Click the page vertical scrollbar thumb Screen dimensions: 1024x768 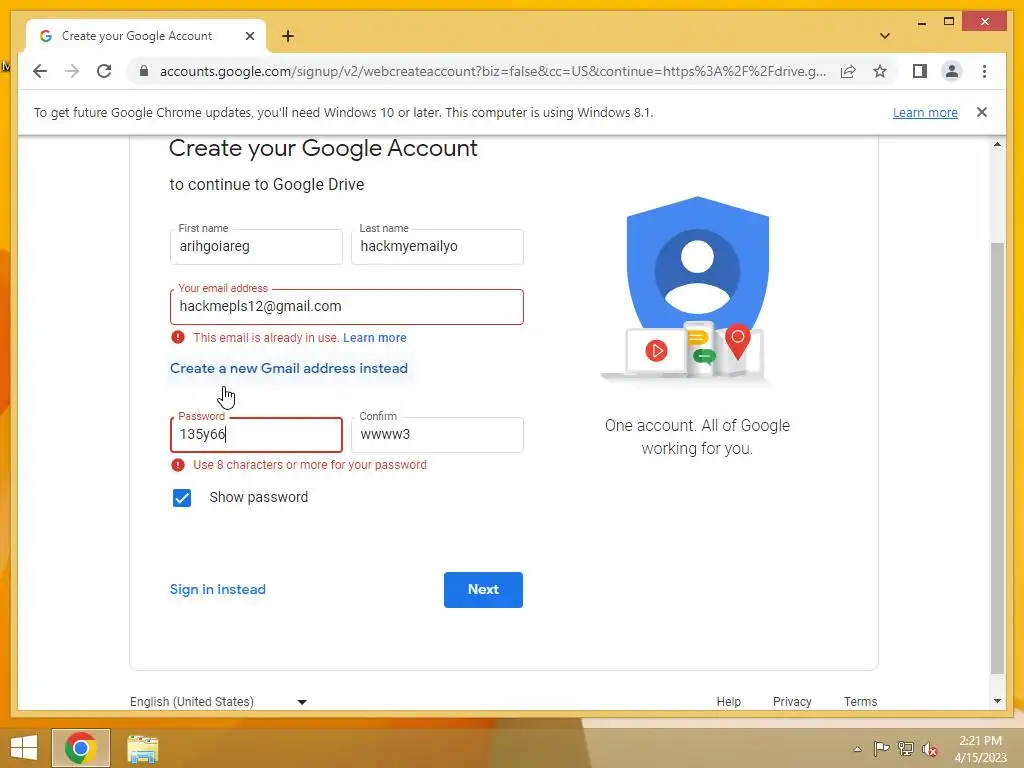tap(997, 457)
